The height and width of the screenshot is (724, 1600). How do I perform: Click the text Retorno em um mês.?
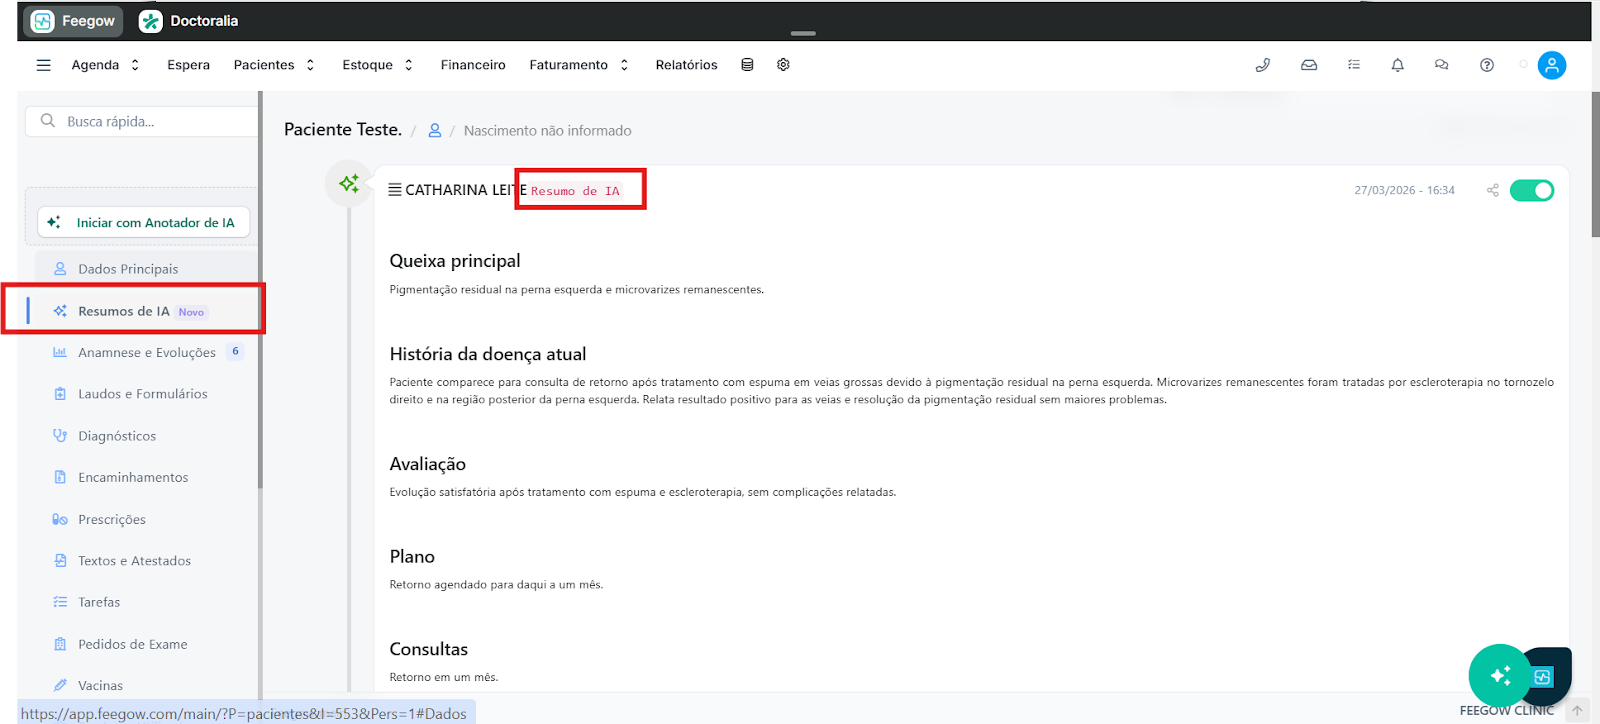pos(444,677)
